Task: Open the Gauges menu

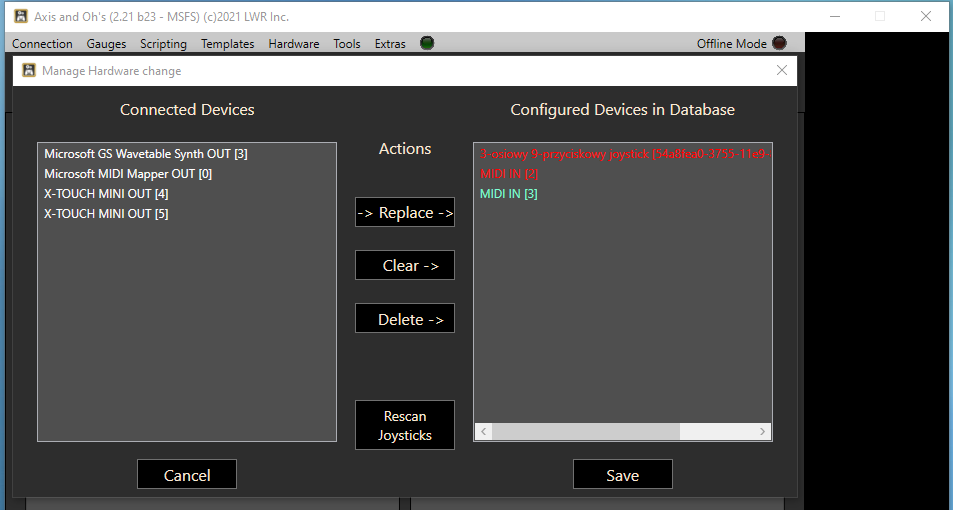Action: [106, 44]
